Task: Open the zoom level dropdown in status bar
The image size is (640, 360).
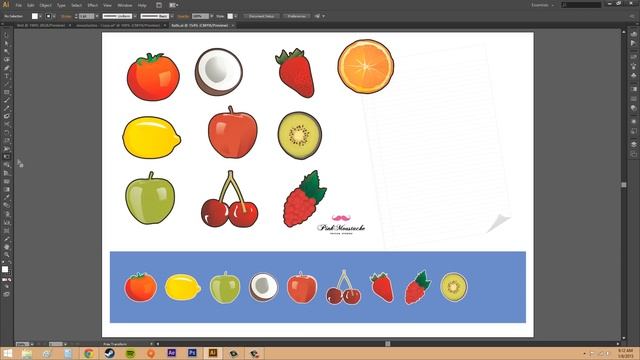Action: coord(32,344)
